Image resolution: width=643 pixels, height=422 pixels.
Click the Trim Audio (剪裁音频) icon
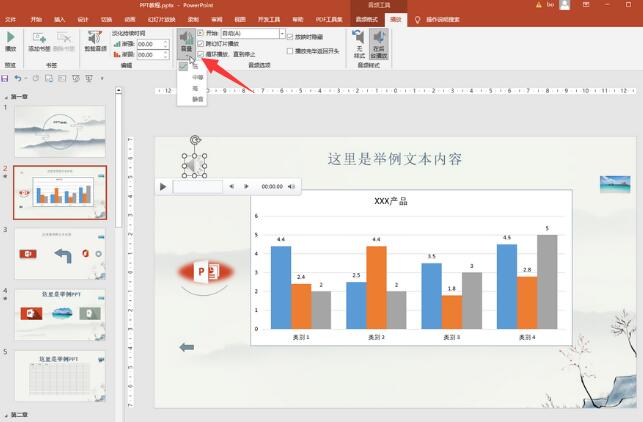pyautogui.click(x=95, y=38)
